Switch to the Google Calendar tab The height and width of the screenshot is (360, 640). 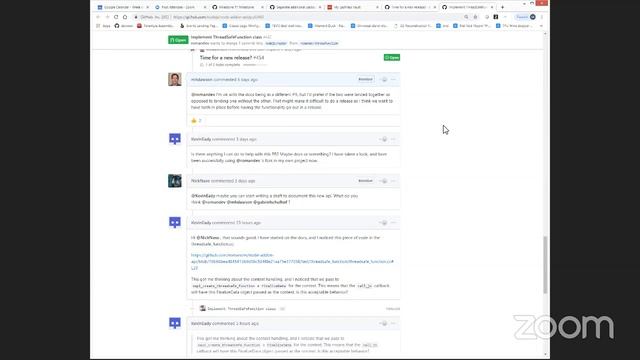(x=122, y=7)
